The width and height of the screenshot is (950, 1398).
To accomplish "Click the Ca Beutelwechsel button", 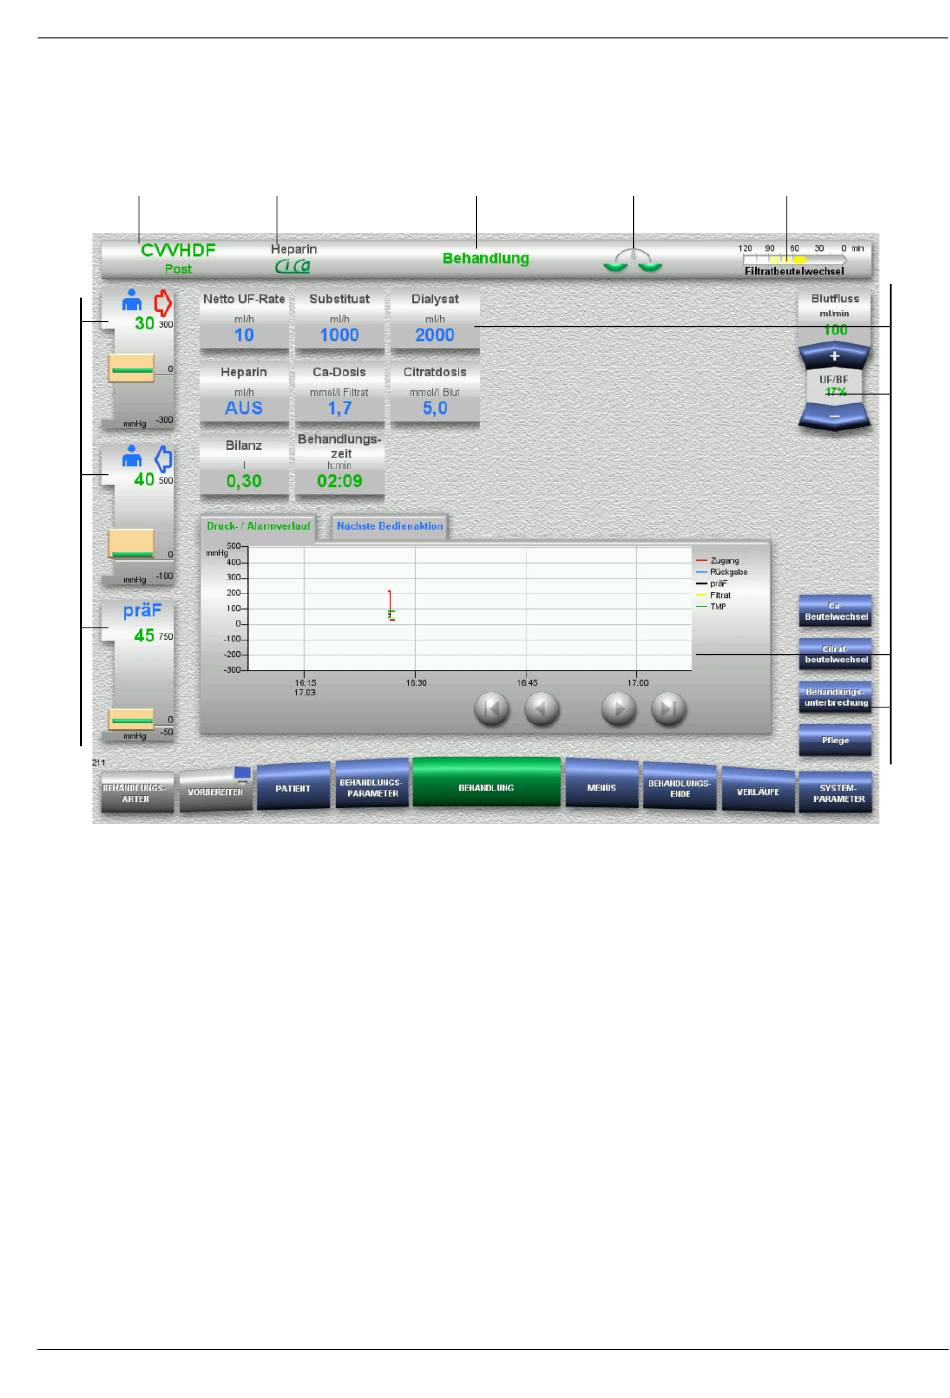I will click(x=835, y=611).
